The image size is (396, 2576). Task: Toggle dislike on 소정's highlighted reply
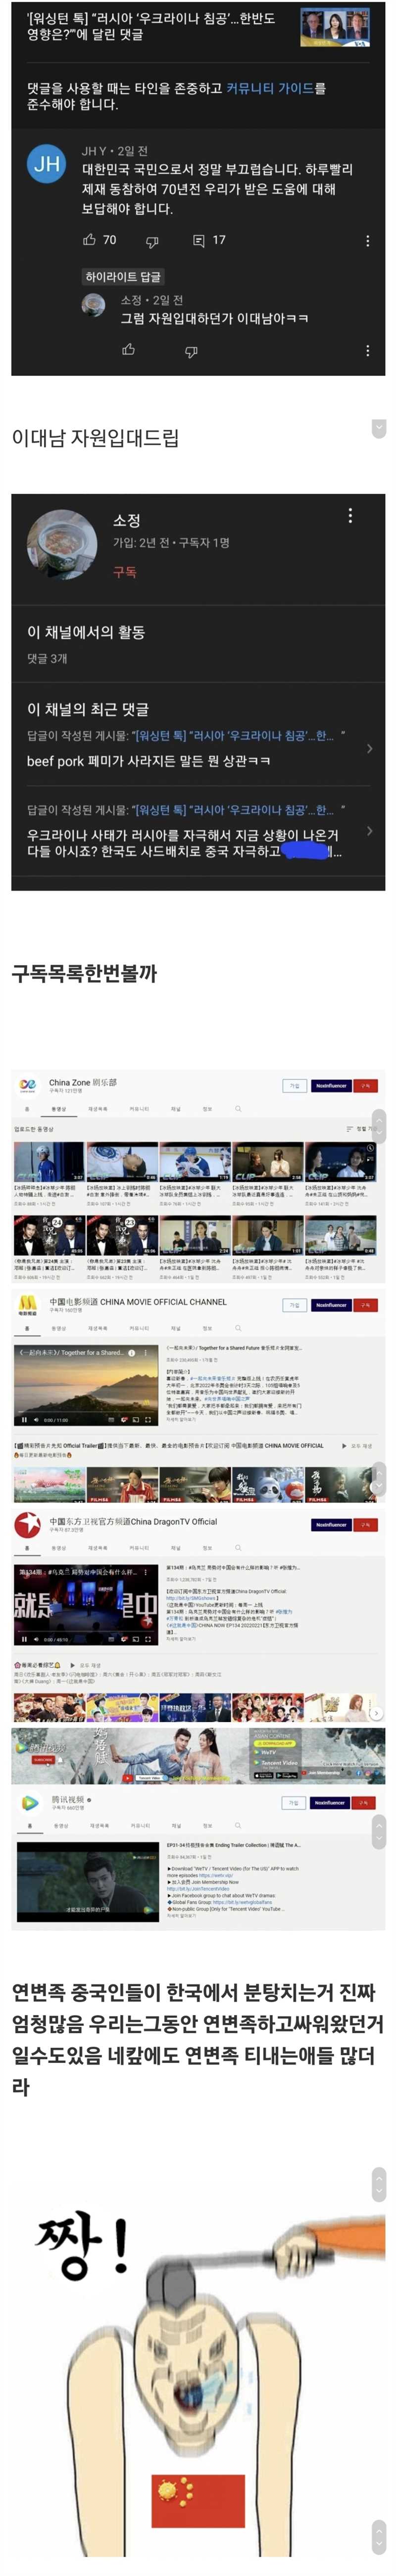point(191,351)
